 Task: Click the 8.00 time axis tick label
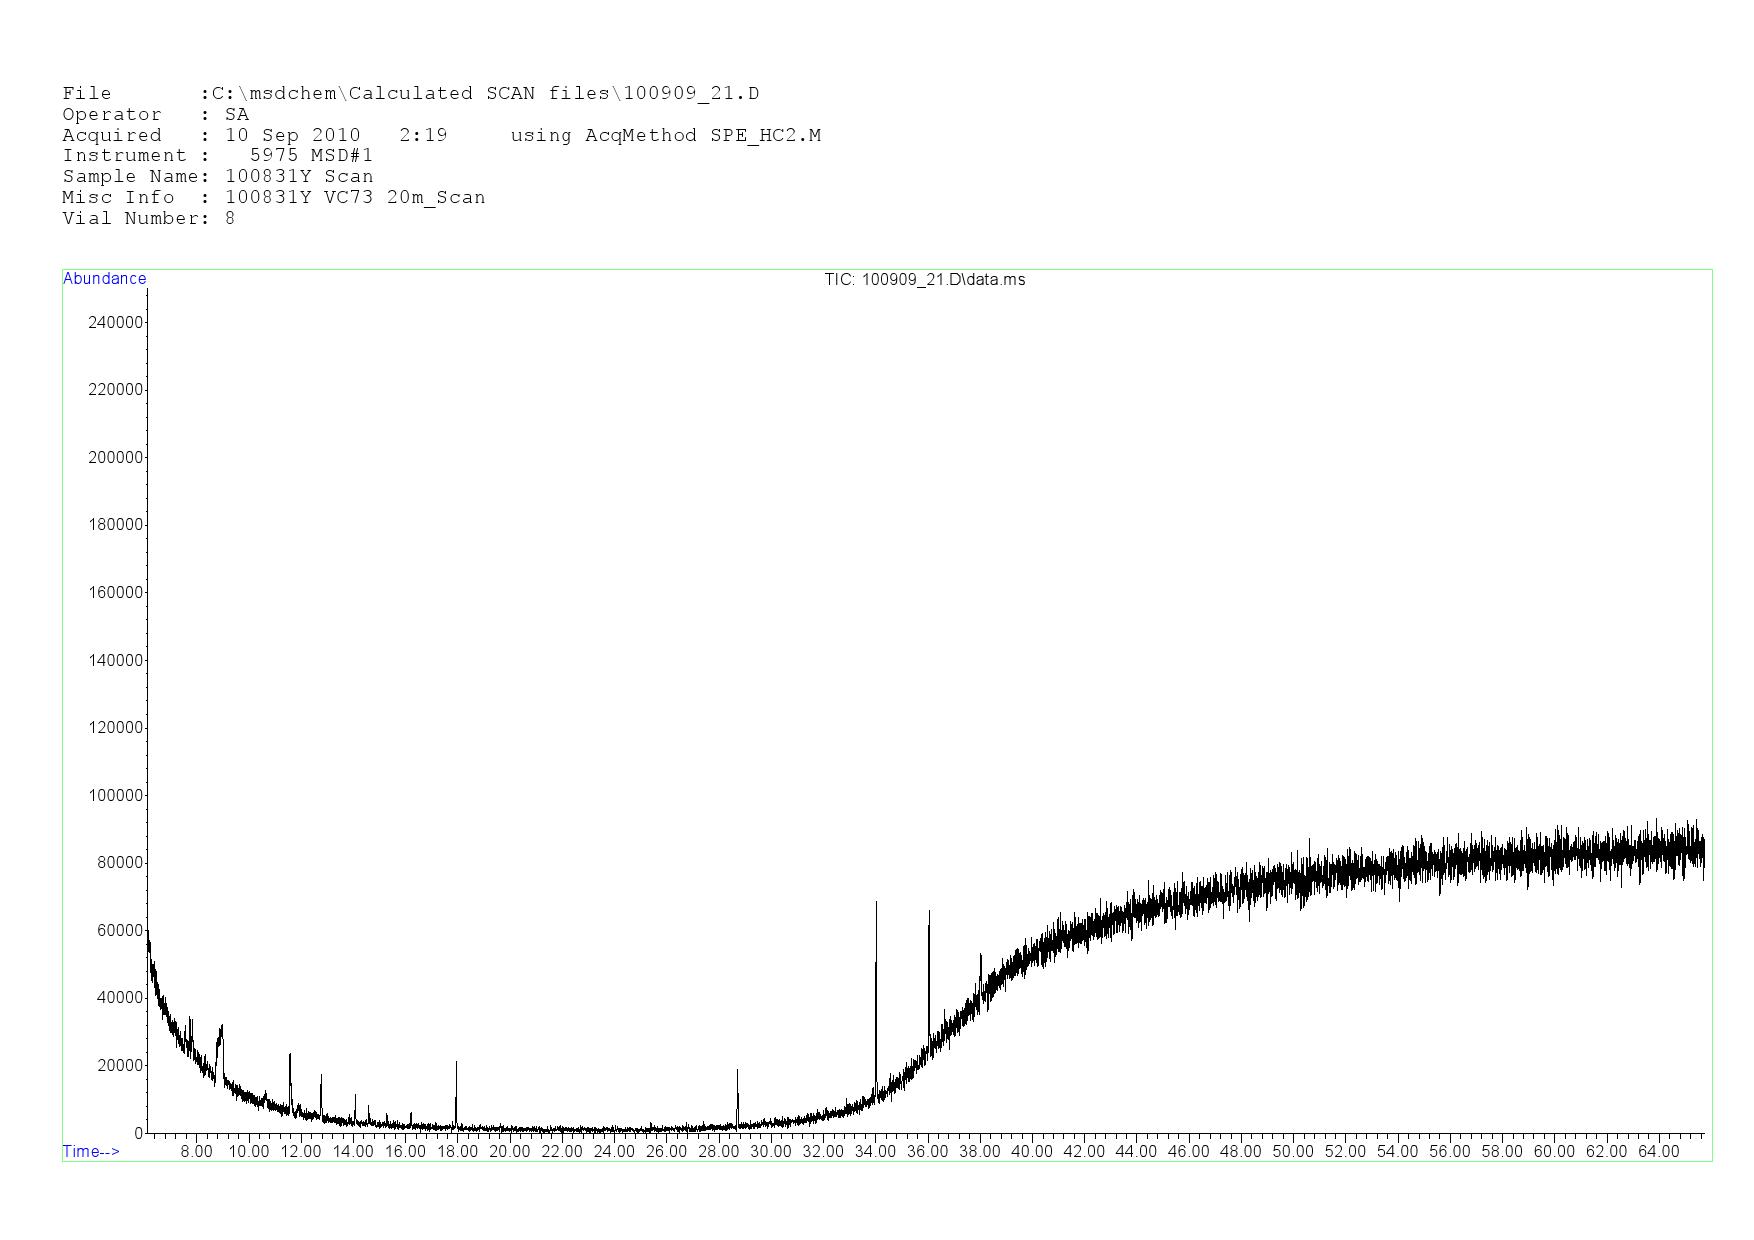[x=196, y=1151]
